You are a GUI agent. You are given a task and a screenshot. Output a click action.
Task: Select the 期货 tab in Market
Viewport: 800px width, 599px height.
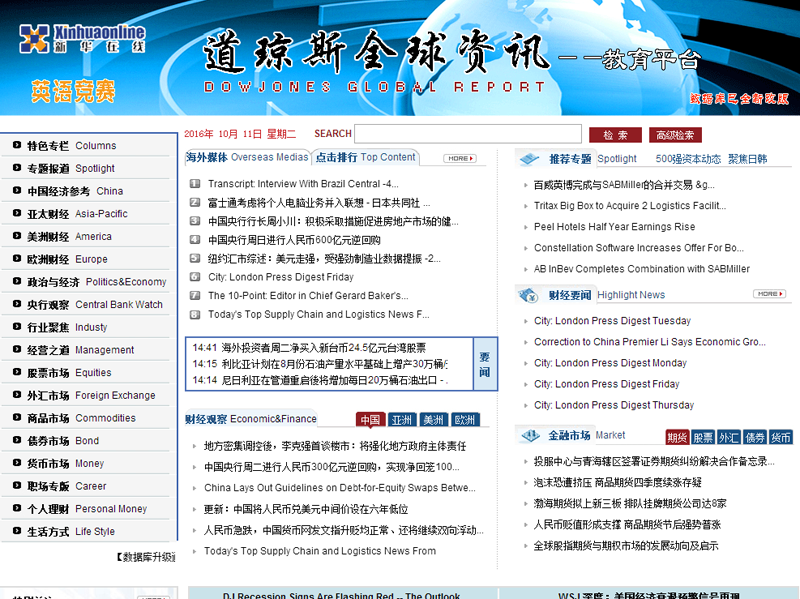(678, 437)
